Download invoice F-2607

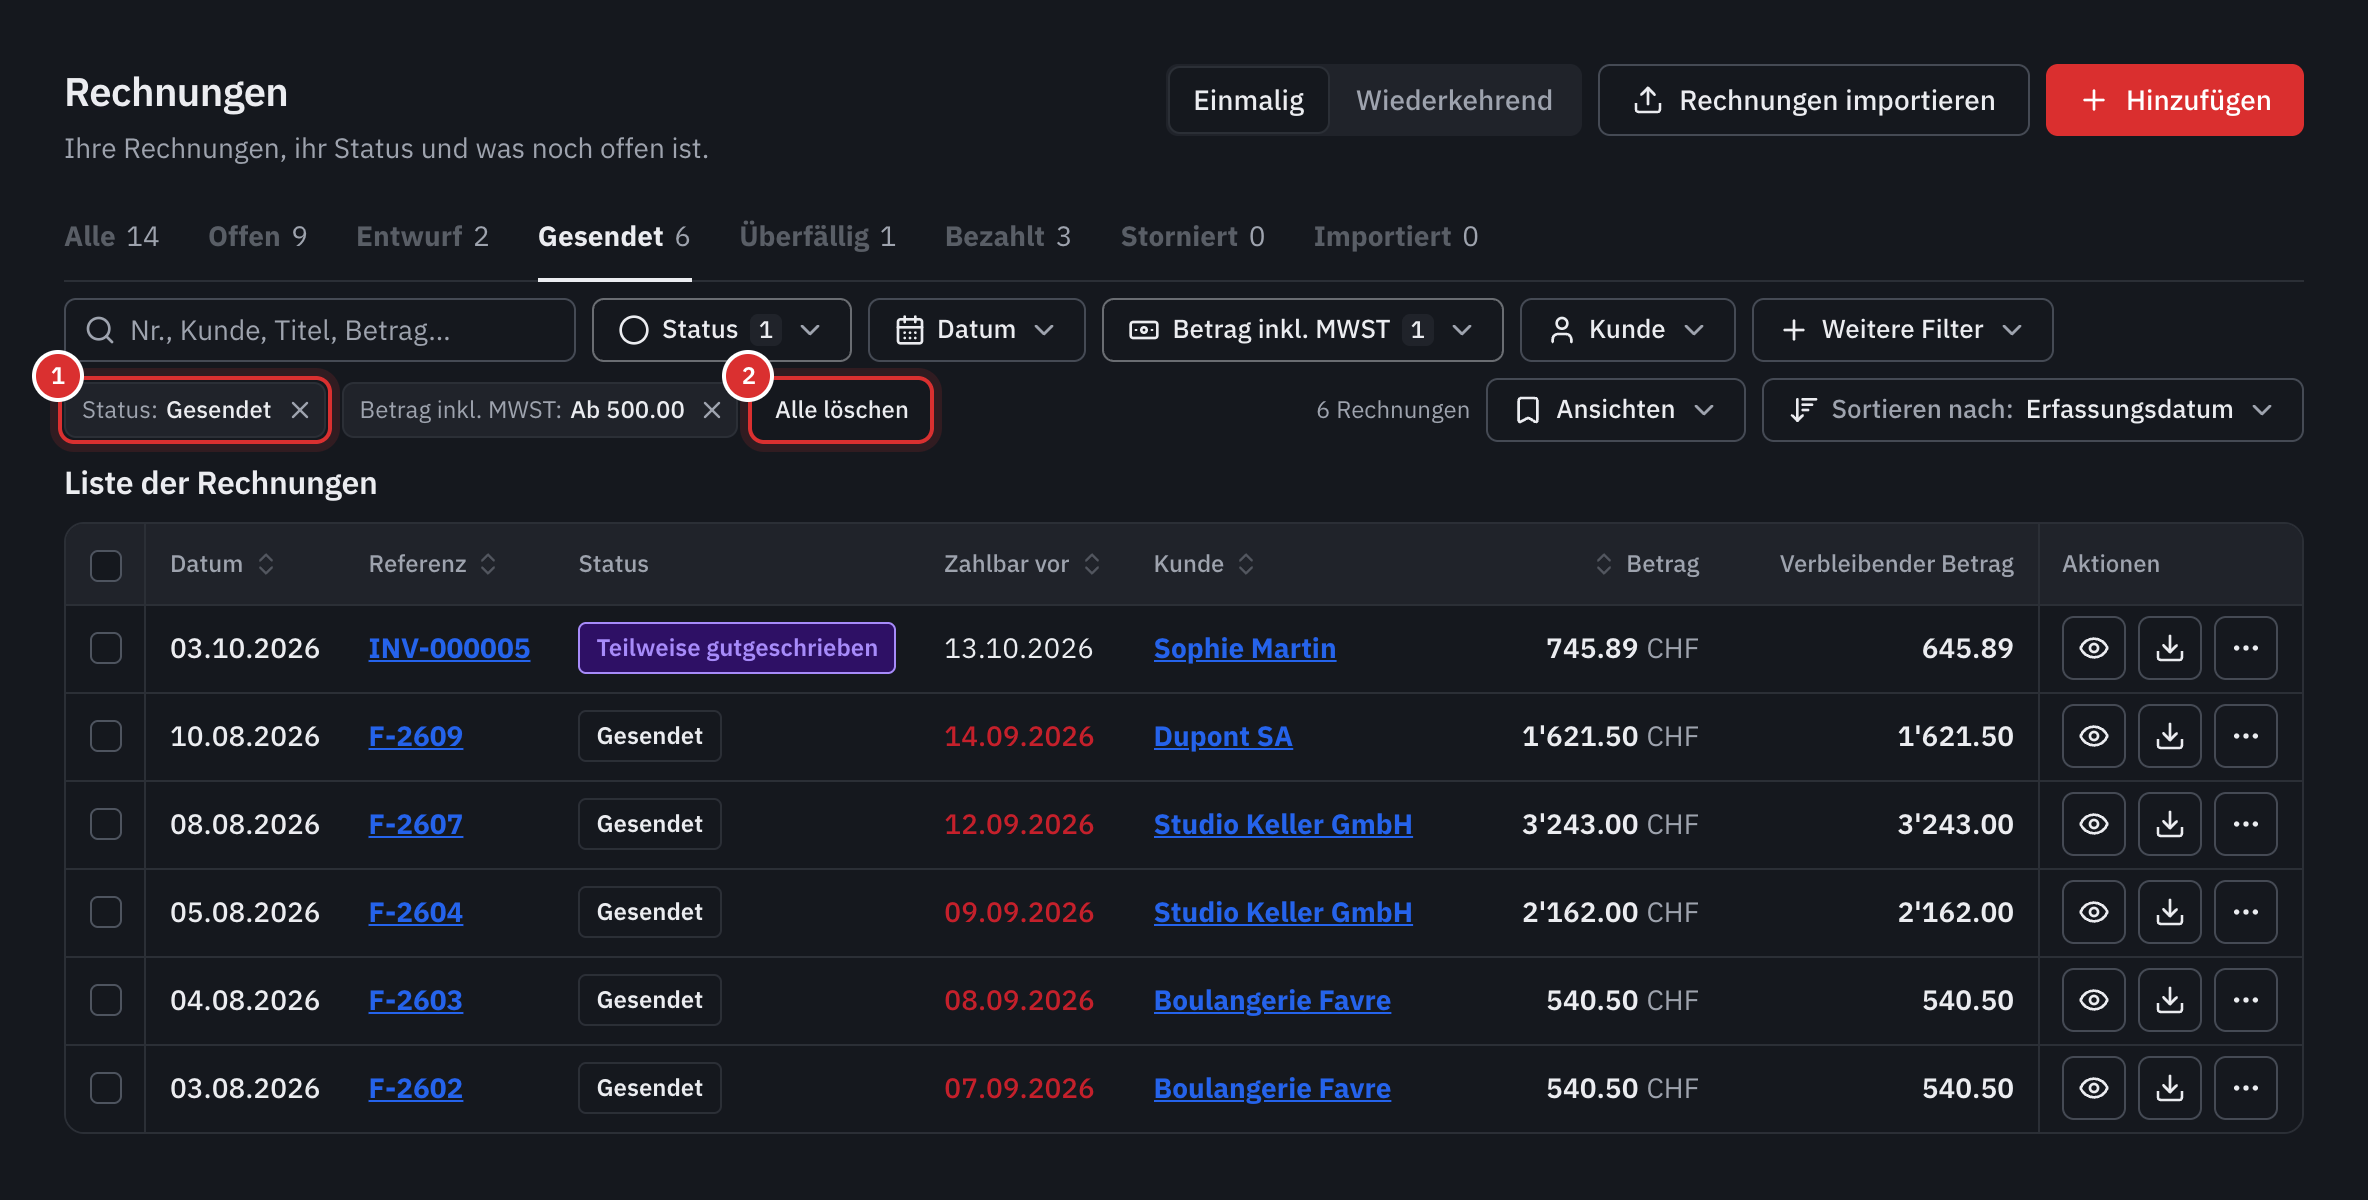(x=2169, y=824)
